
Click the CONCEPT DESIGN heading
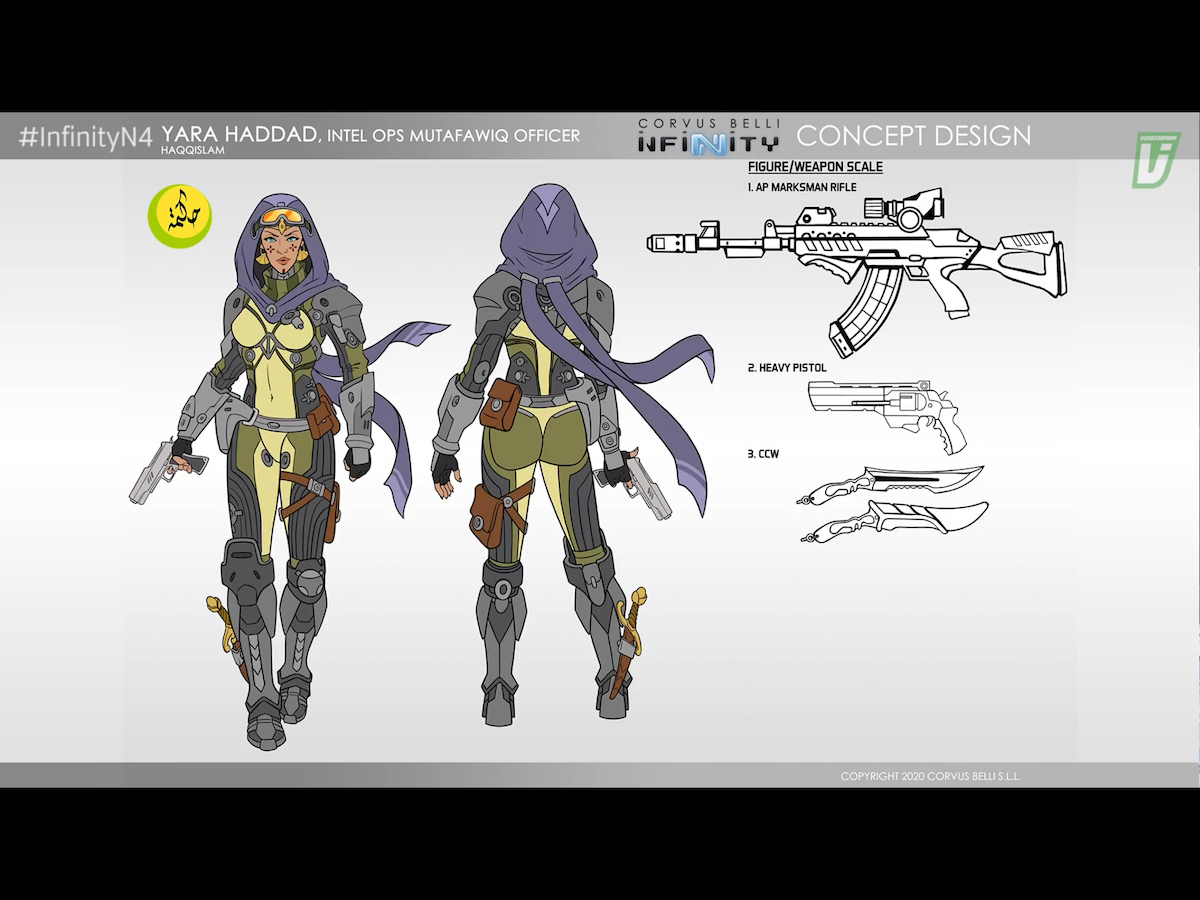(x=913, y=135)
